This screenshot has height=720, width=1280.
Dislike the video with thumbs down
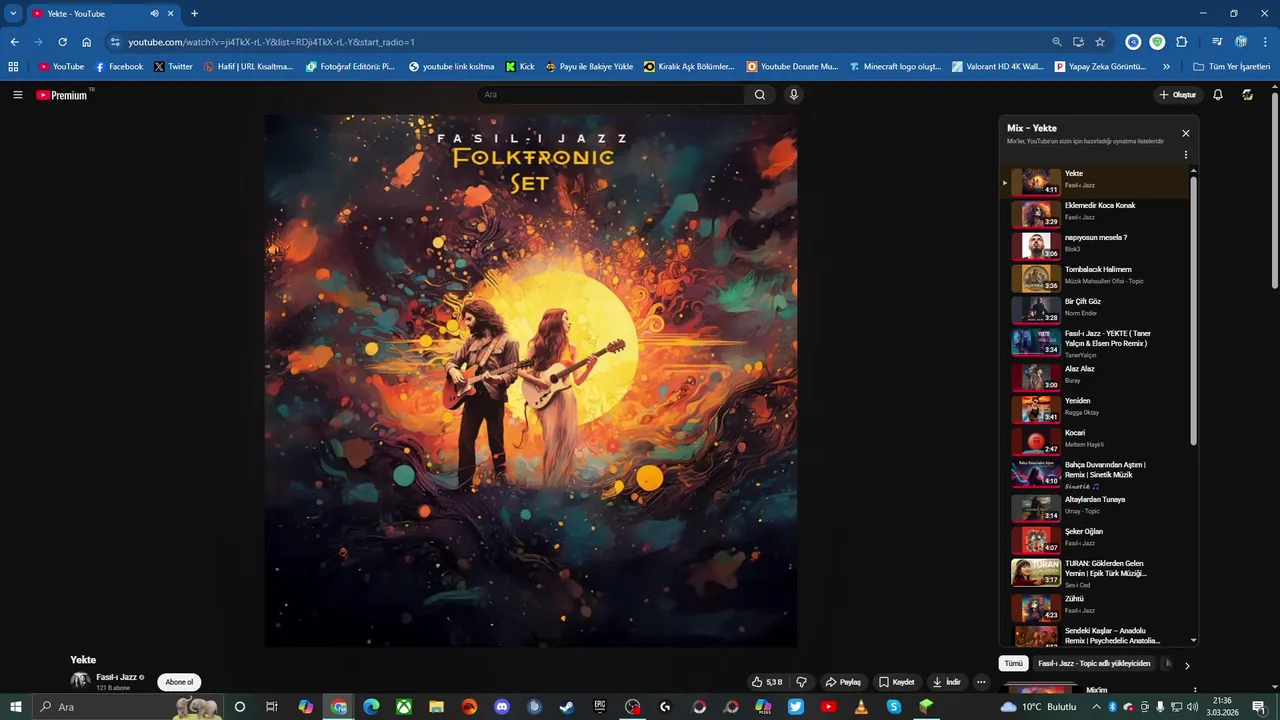point(801,682)
